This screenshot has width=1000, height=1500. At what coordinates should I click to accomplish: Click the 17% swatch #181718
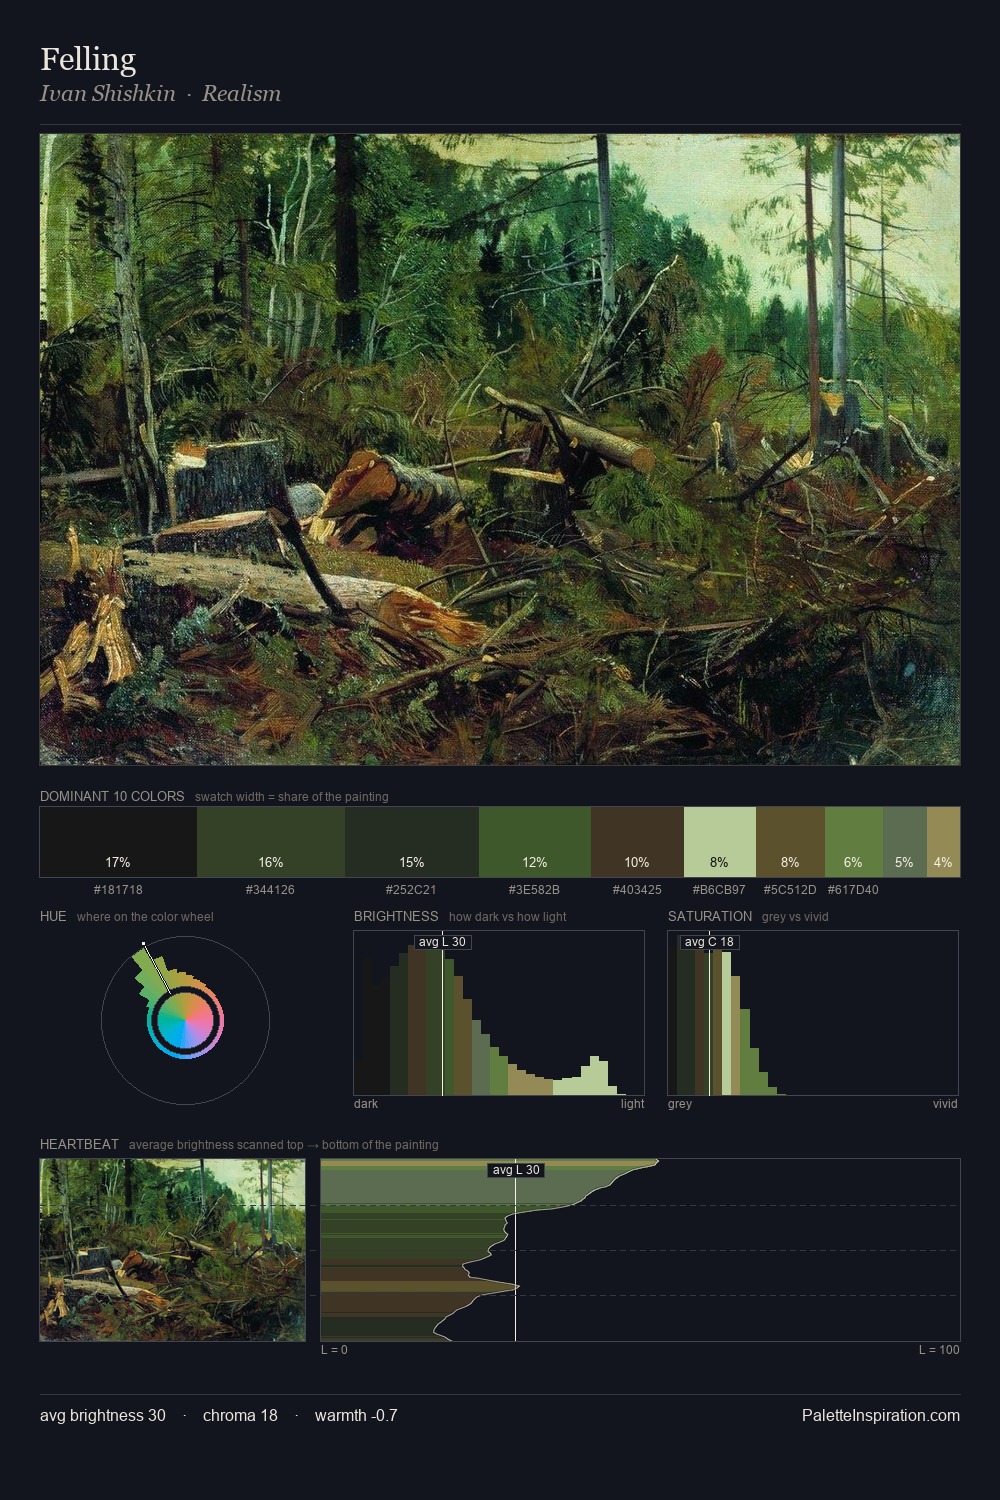[x=118, y=842]
